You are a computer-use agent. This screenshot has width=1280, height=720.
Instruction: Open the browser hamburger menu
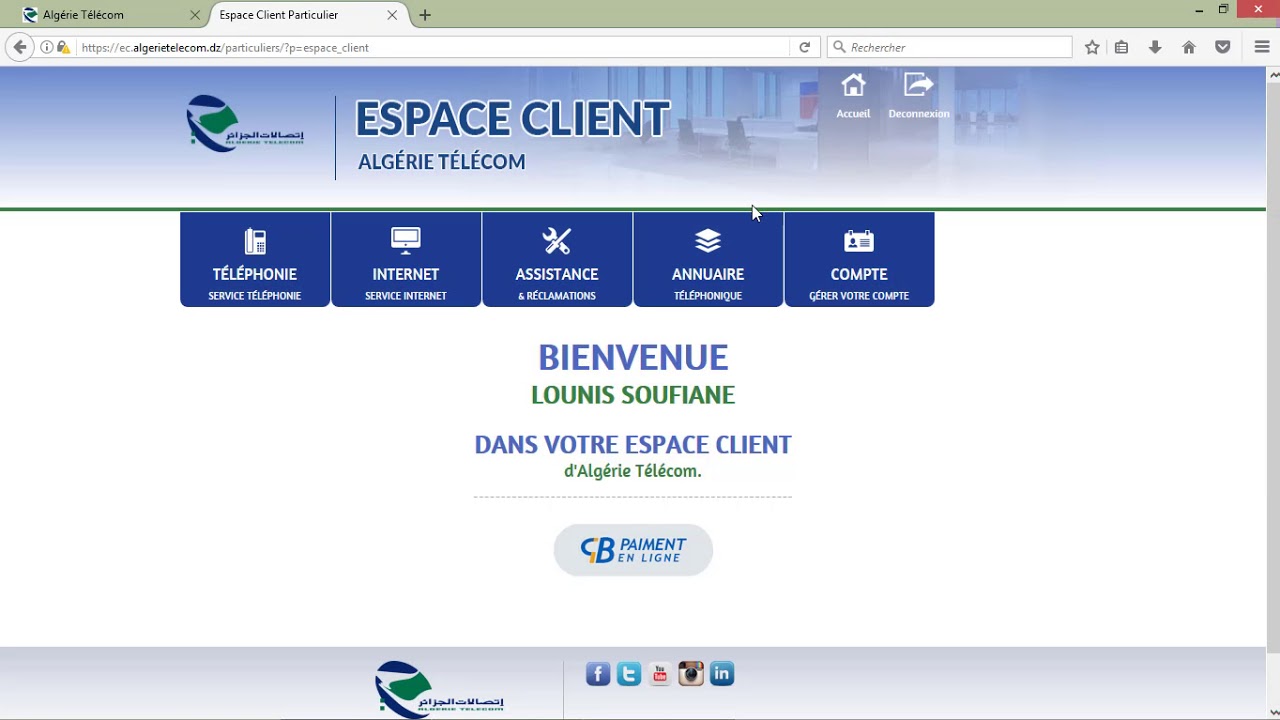(x=1262, y=47)
